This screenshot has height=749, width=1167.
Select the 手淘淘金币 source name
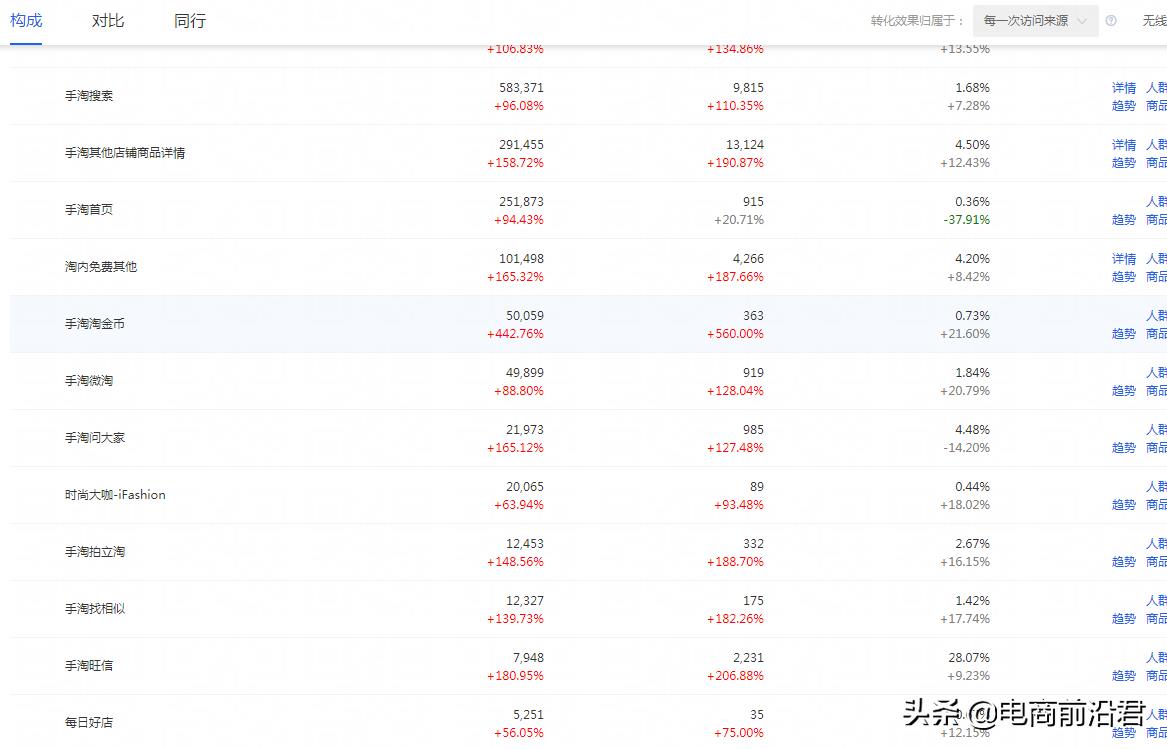95,323
